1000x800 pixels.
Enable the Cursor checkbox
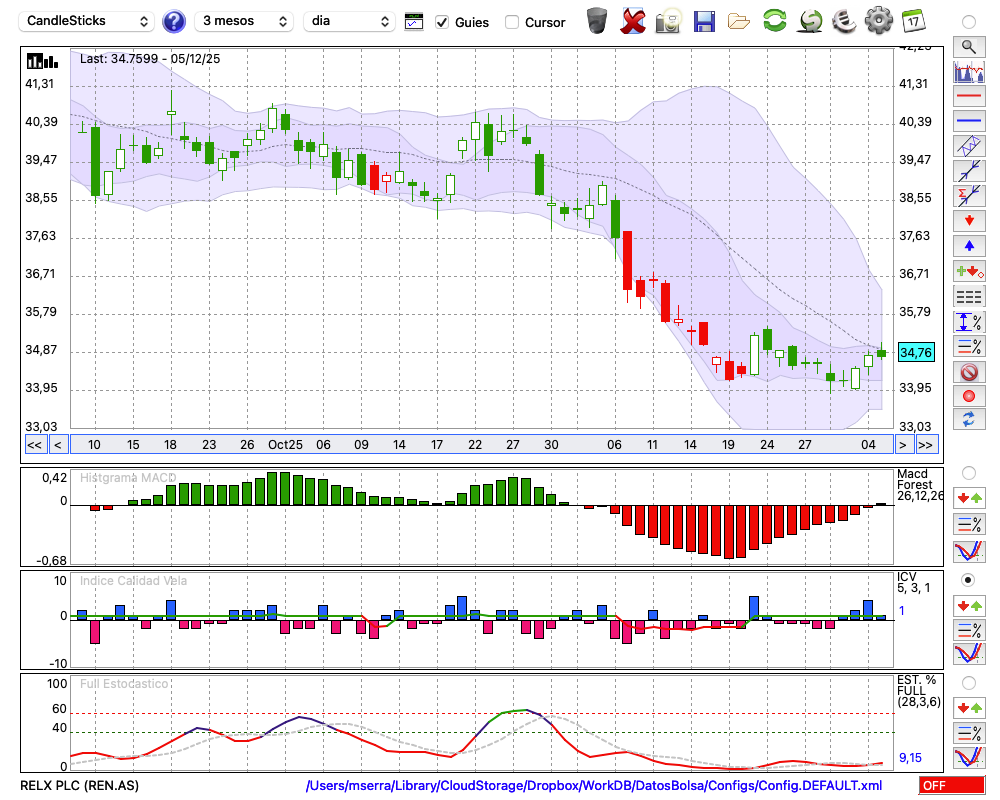click(x=512, y=21)
